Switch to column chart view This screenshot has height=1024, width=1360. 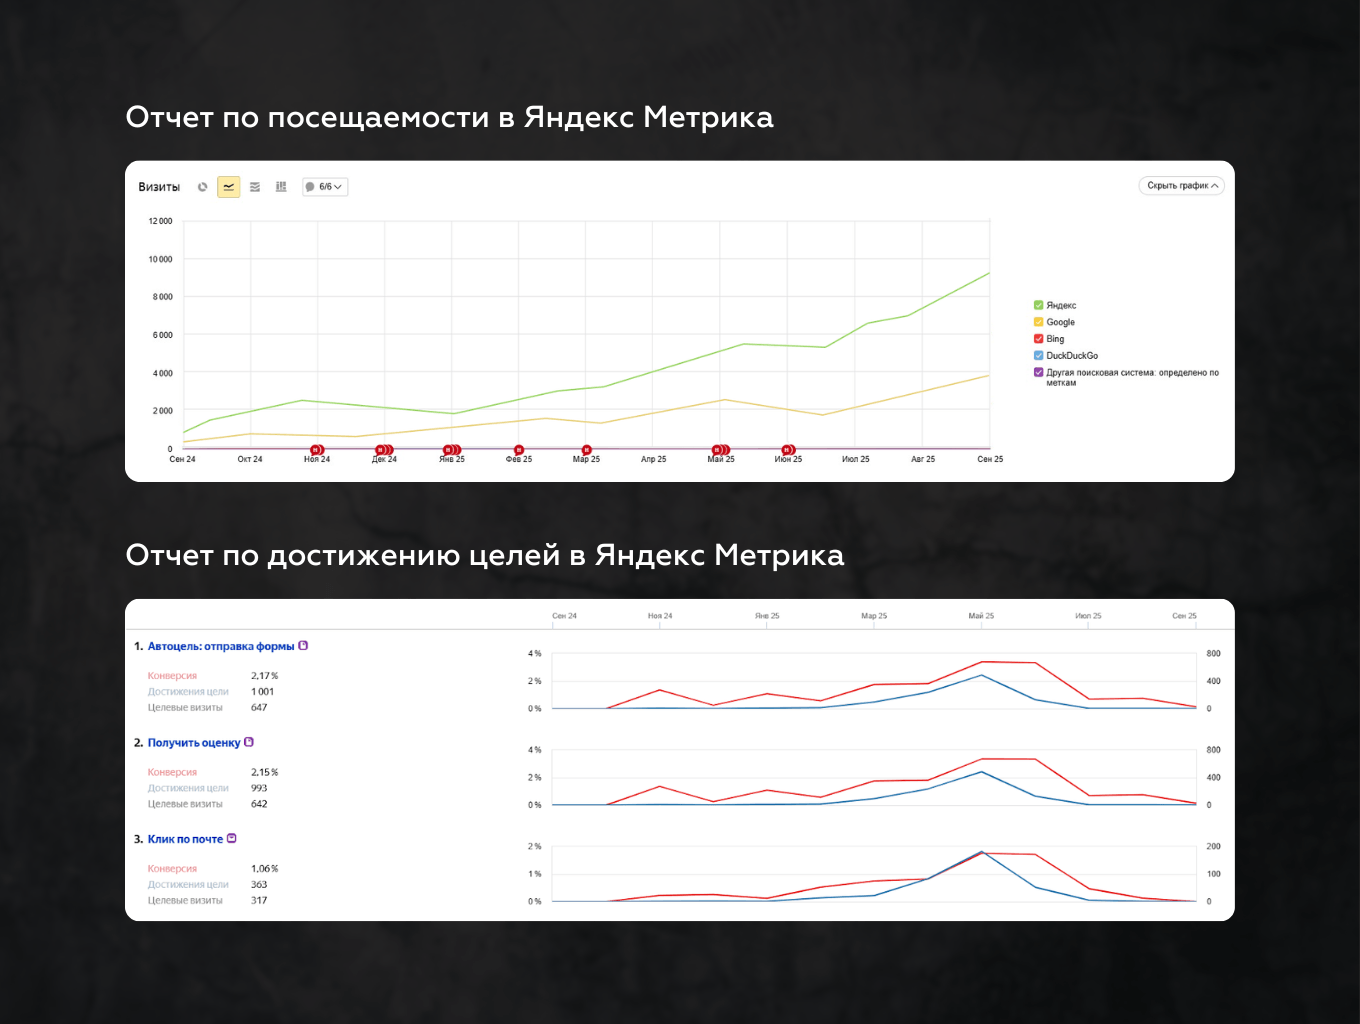tap(281, 187)
